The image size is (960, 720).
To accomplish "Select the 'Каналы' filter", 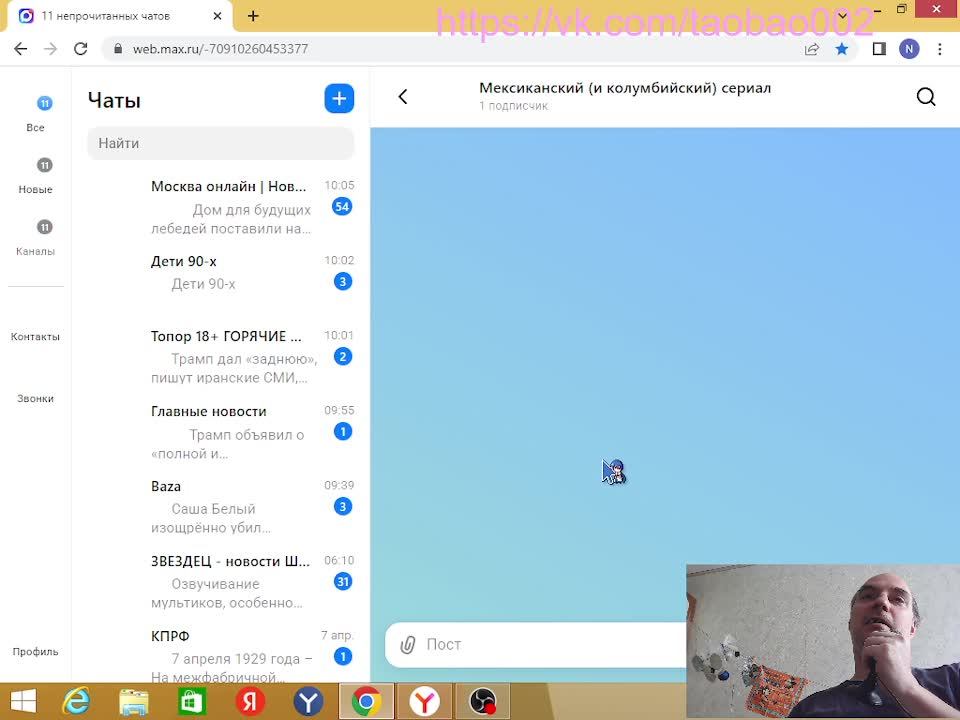I will [36, 238].
